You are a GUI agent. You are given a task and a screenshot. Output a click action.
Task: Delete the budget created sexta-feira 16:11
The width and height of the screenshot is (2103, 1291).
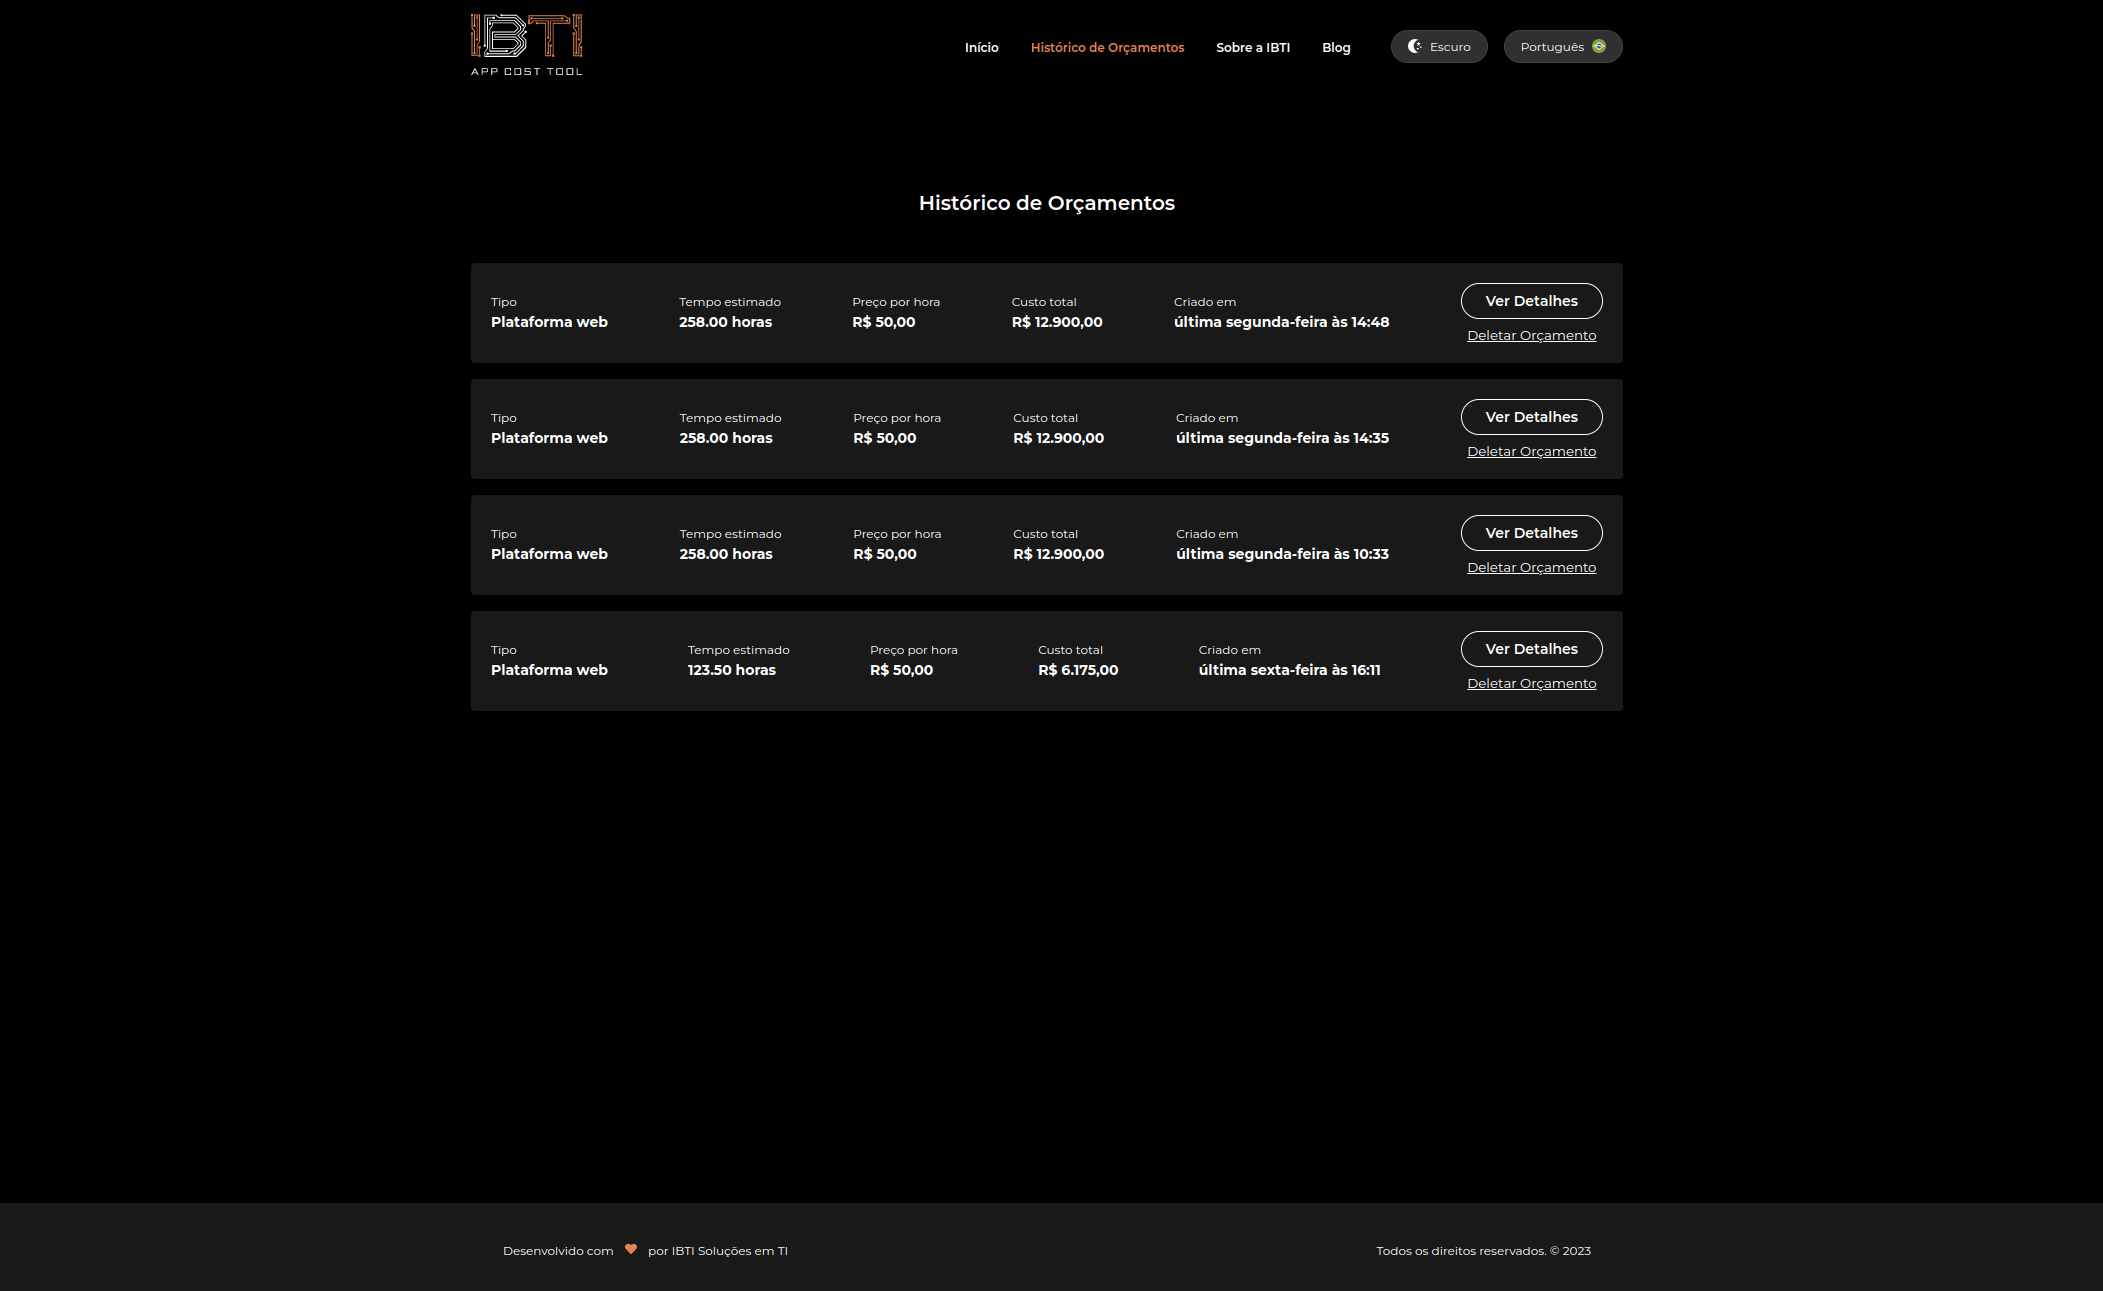[1531, 684]
